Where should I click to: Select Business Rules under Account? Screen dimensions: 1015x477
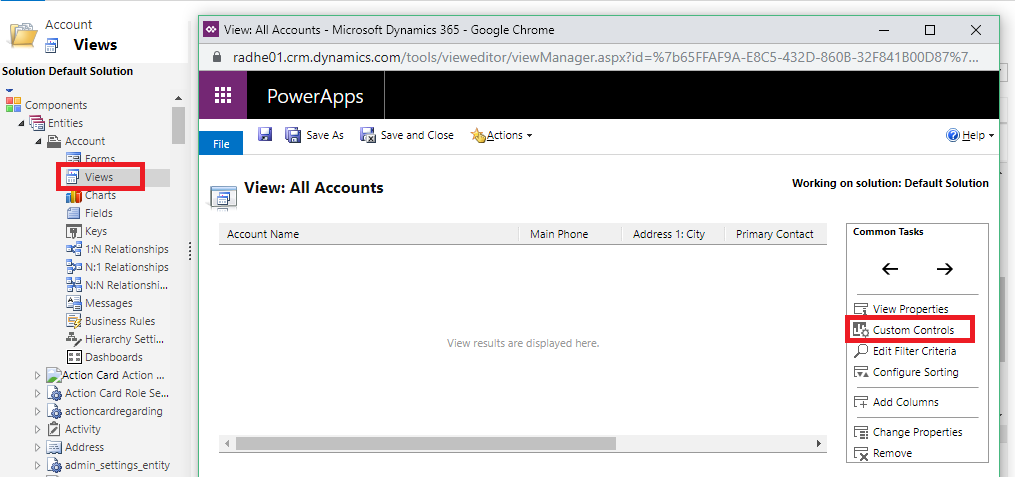click(x=111, y=321)
